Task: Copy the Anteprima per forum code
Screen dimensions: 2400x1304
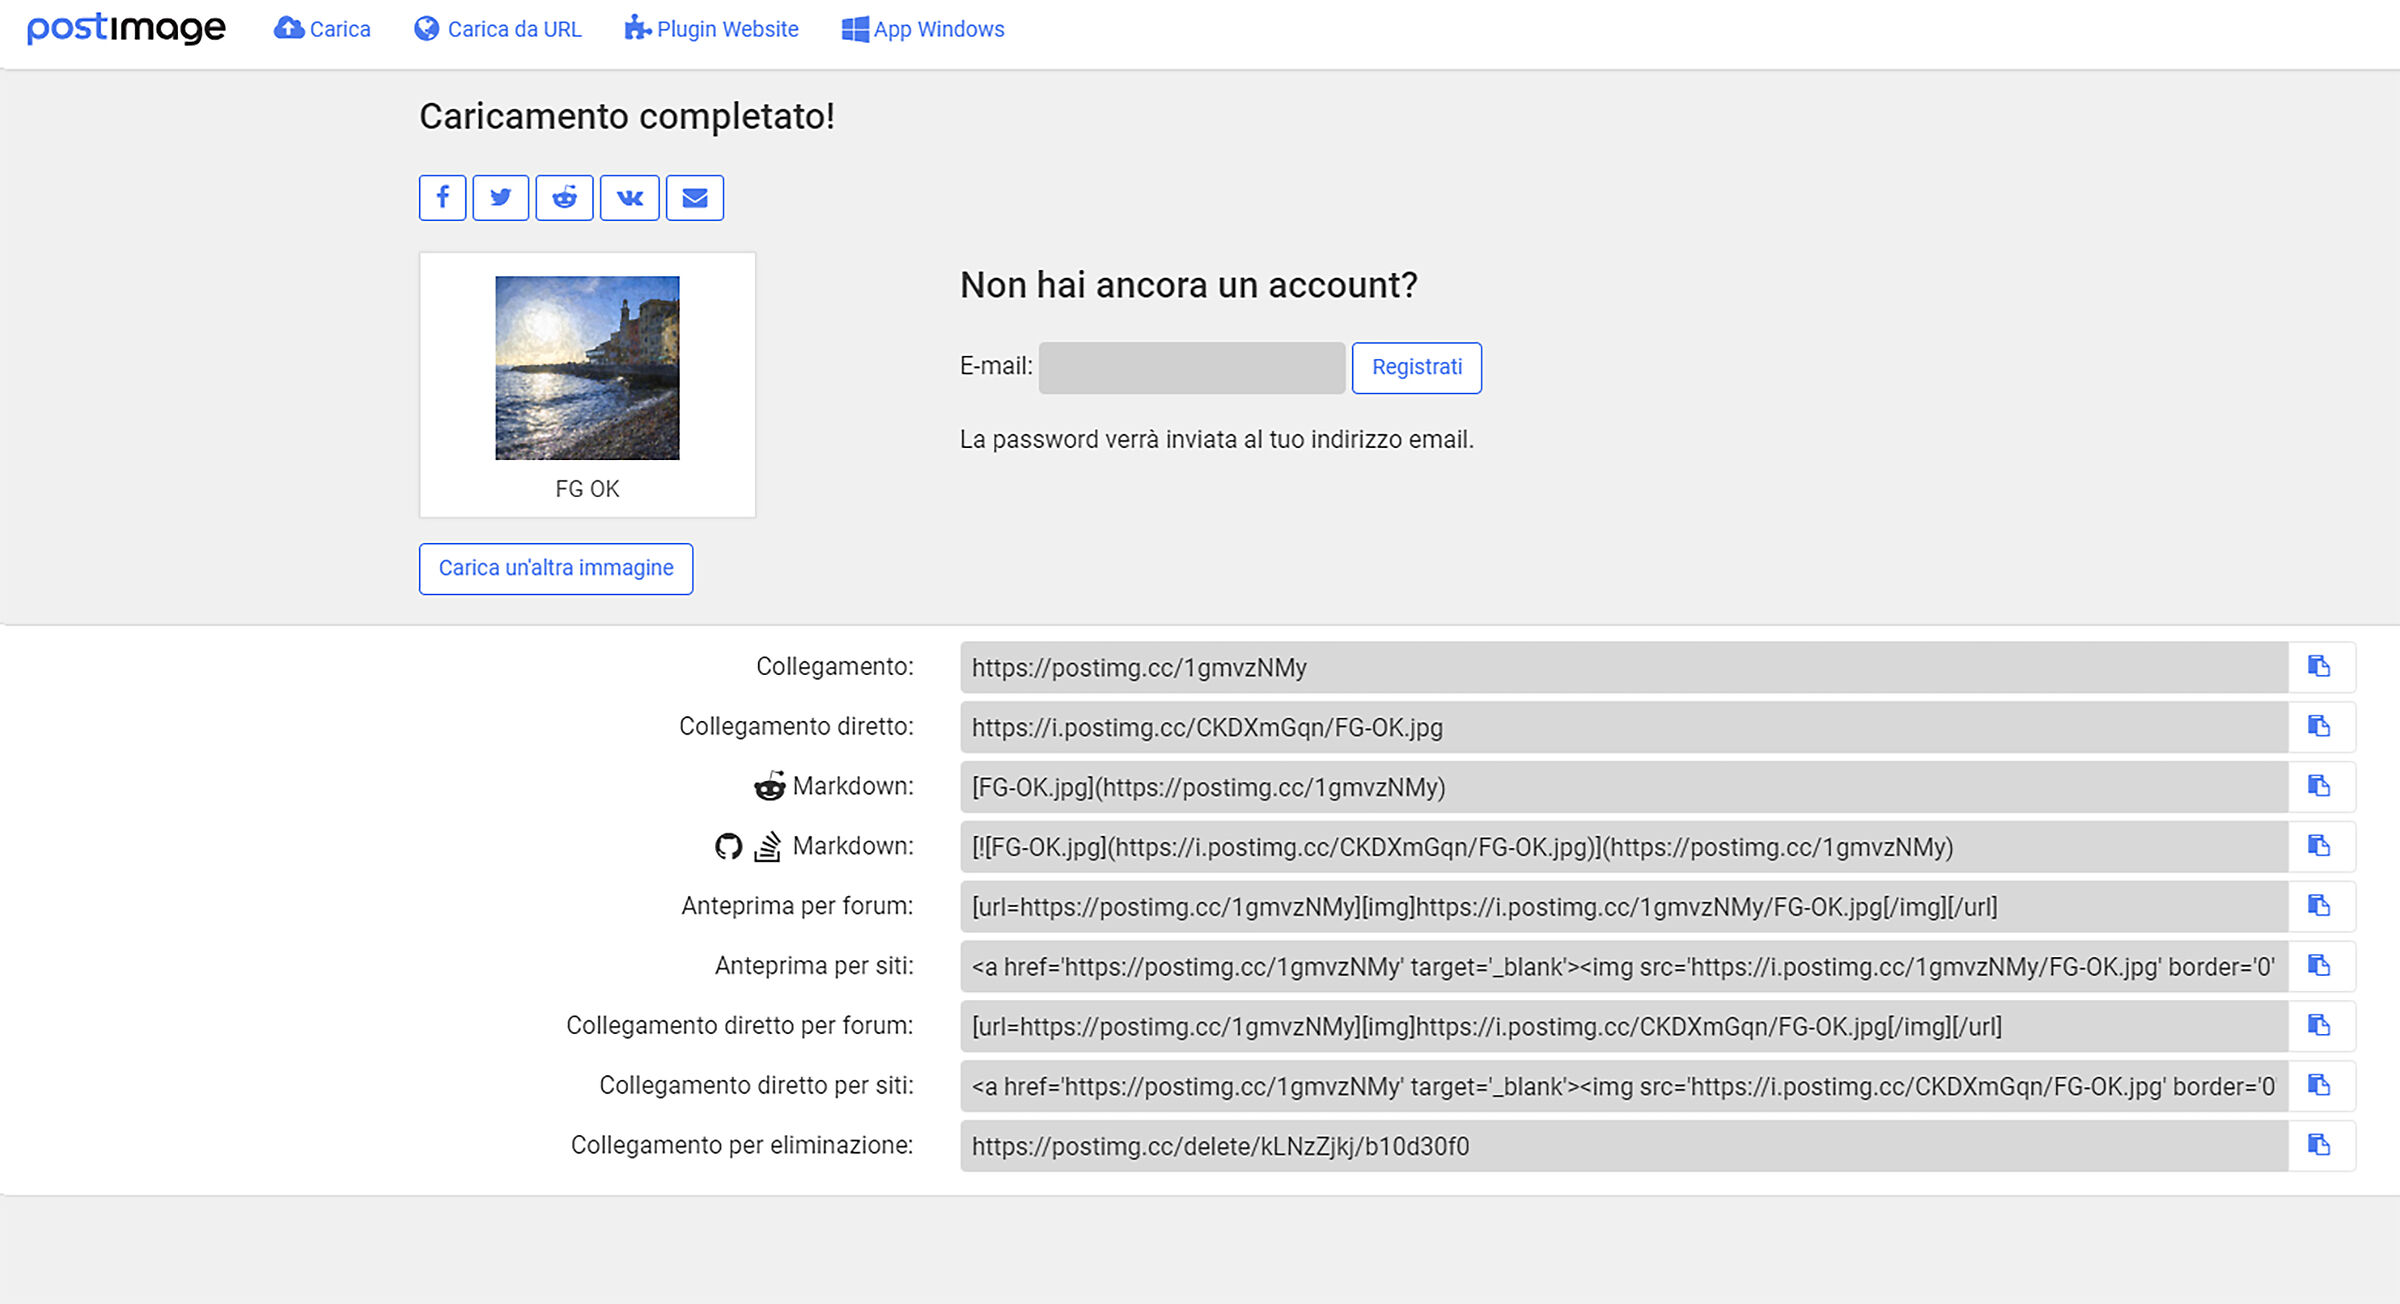Action: pyautogui.click(x=2319, y=907)
